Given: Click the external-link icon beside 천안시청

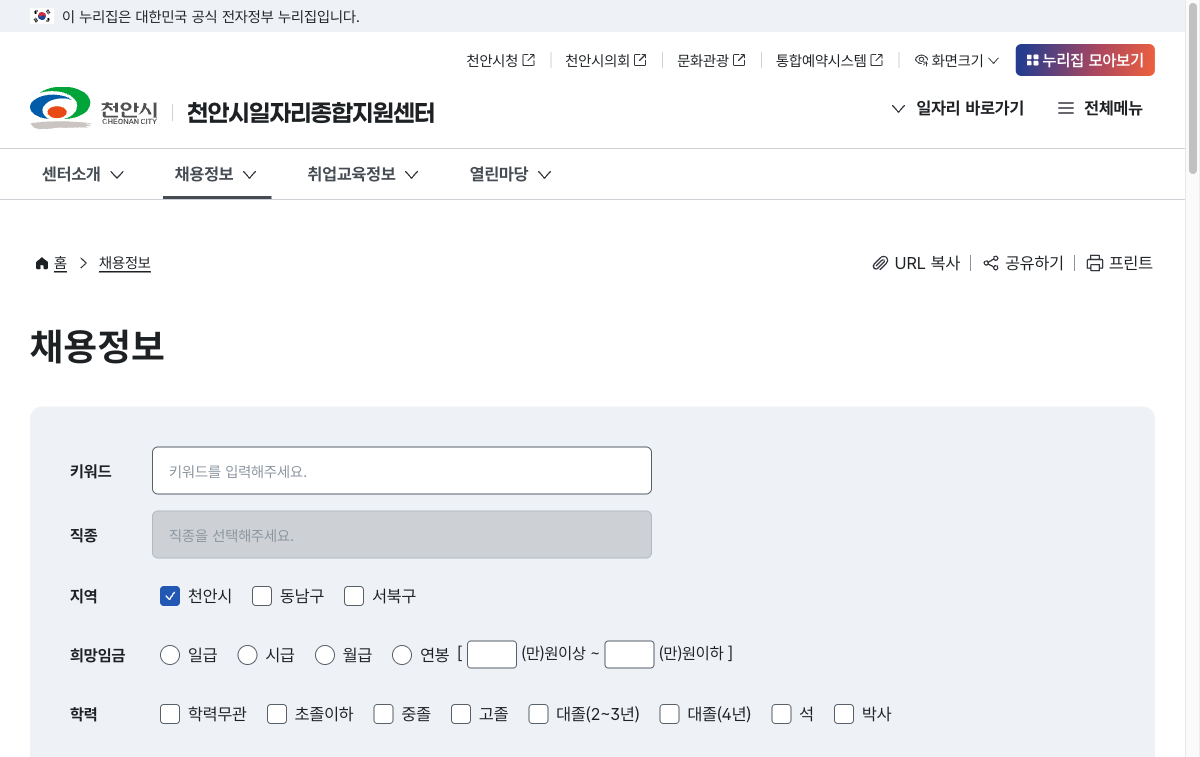Looking at the screenshot, I should [529, 60].
